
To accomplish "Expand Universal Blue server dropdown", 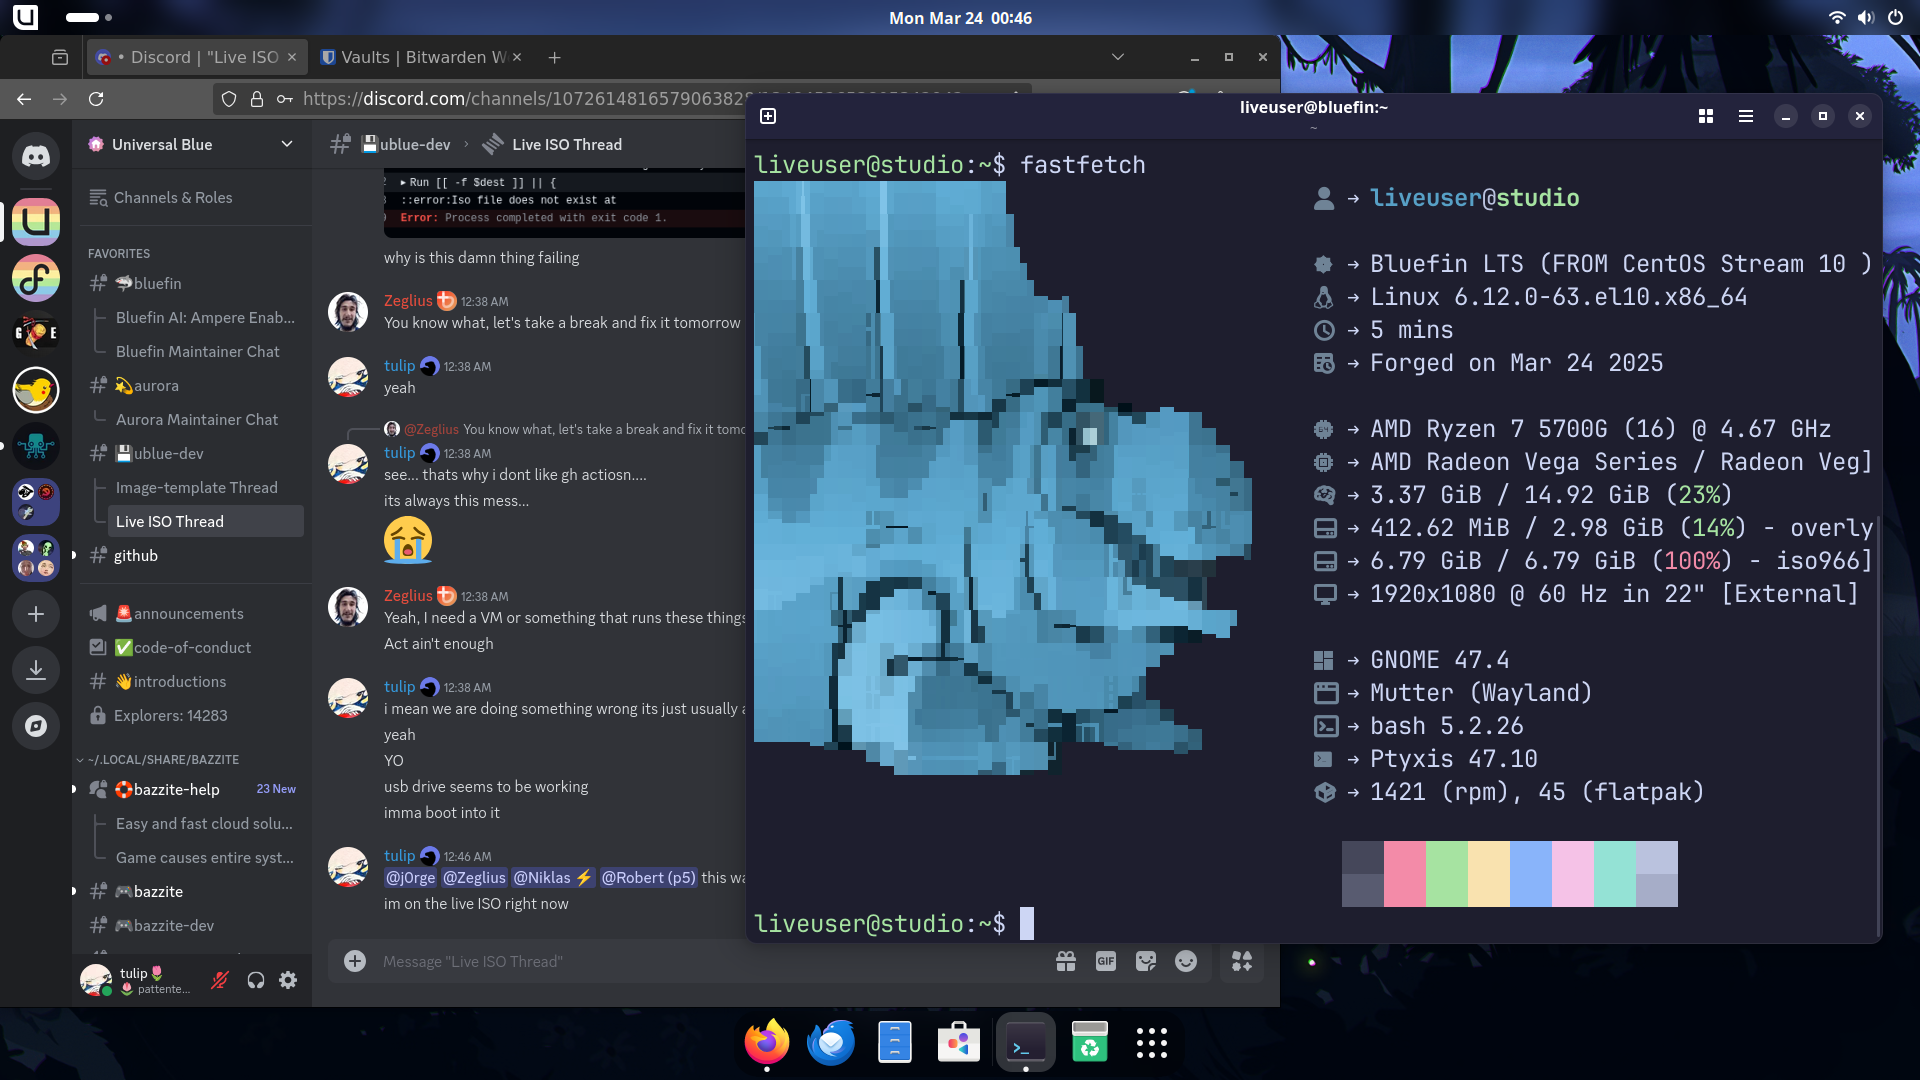I will point(287,144).
